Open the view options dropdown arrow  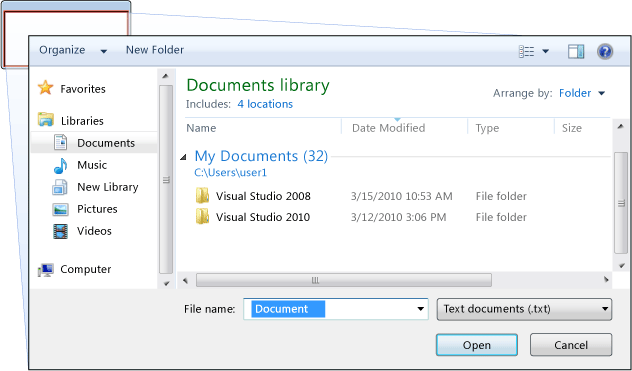click(545, 51)
